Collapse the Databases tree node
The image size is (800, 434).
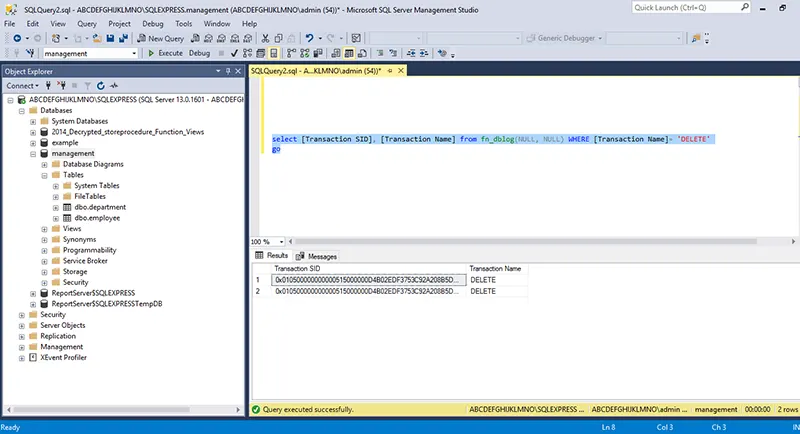pos(21,111)
